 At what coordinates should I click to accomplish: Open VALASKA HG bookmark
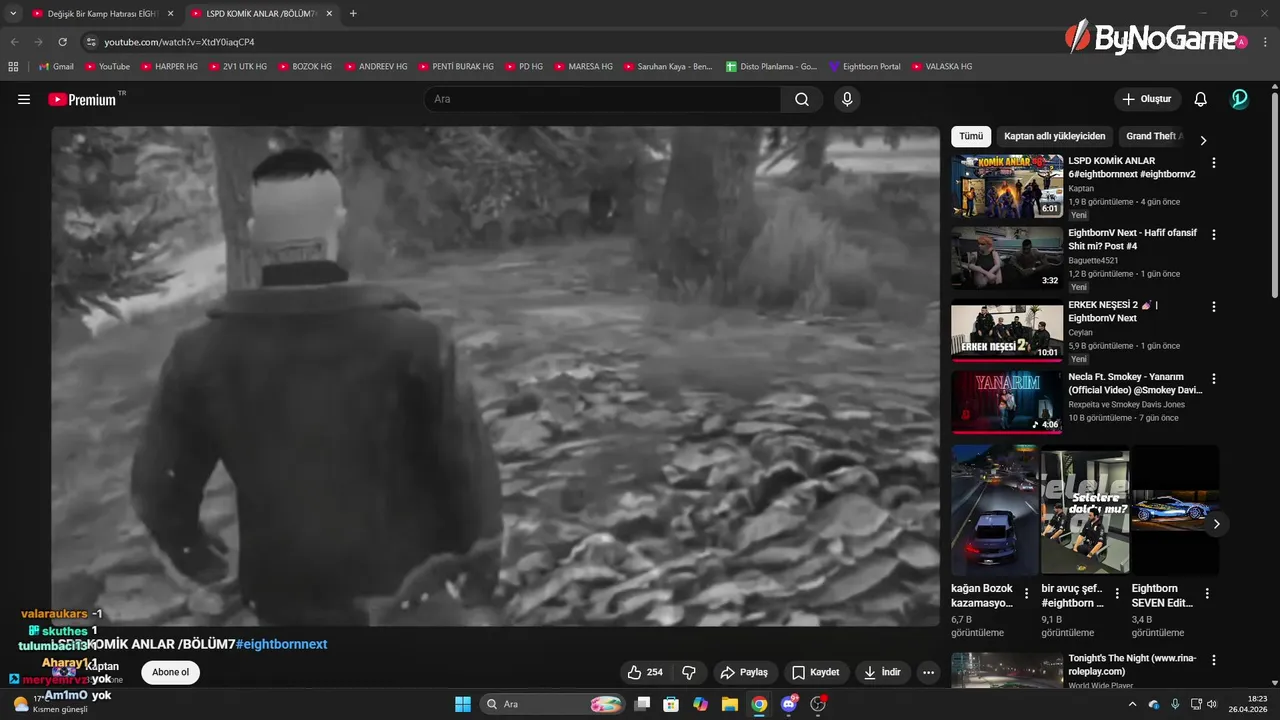[x=942, y=66]
